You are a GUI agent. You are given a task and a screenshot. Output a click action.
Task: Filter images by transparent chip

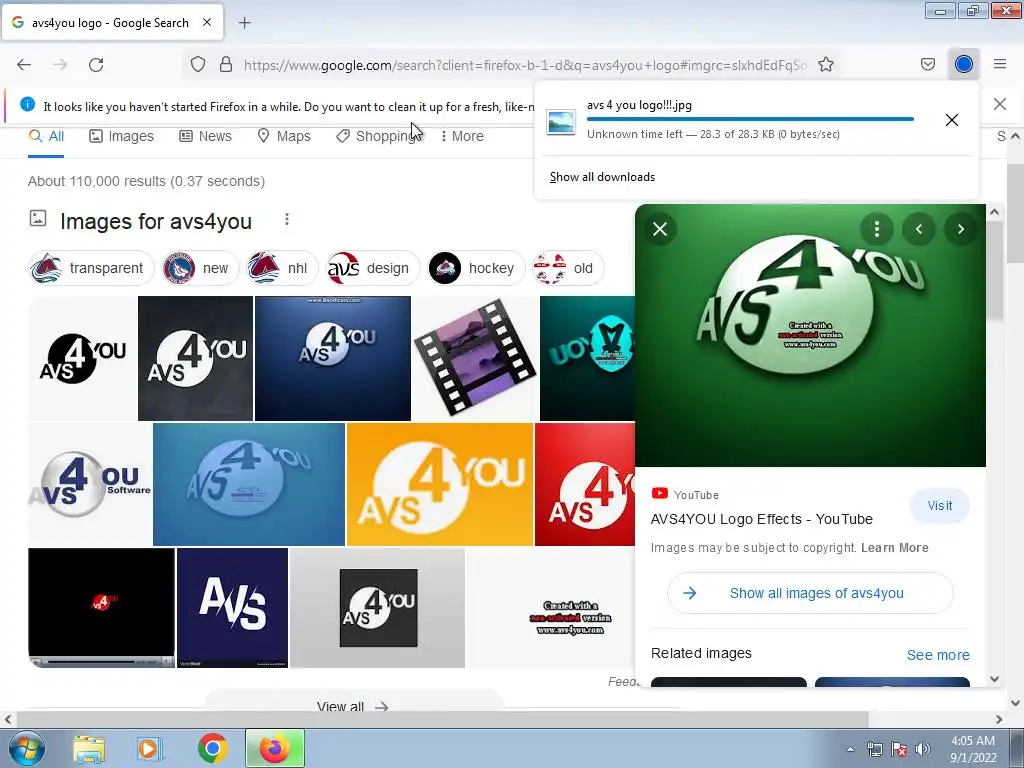click(91, 268)
